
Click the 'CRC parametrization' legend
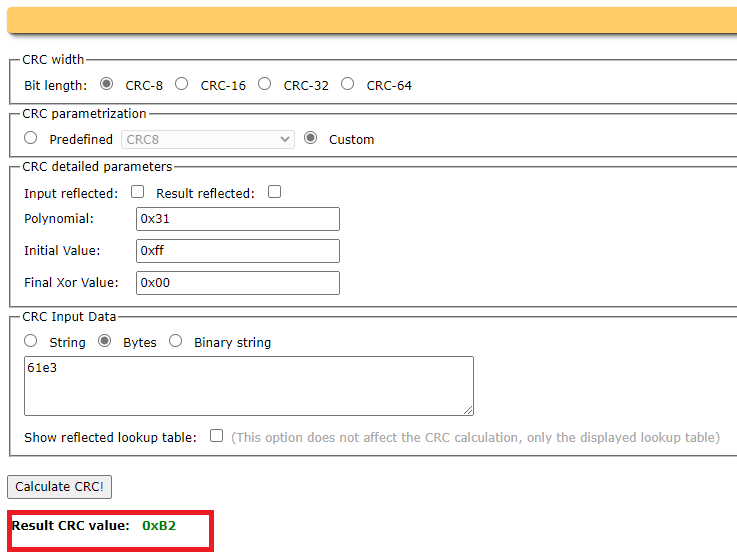tap(84, 114)
